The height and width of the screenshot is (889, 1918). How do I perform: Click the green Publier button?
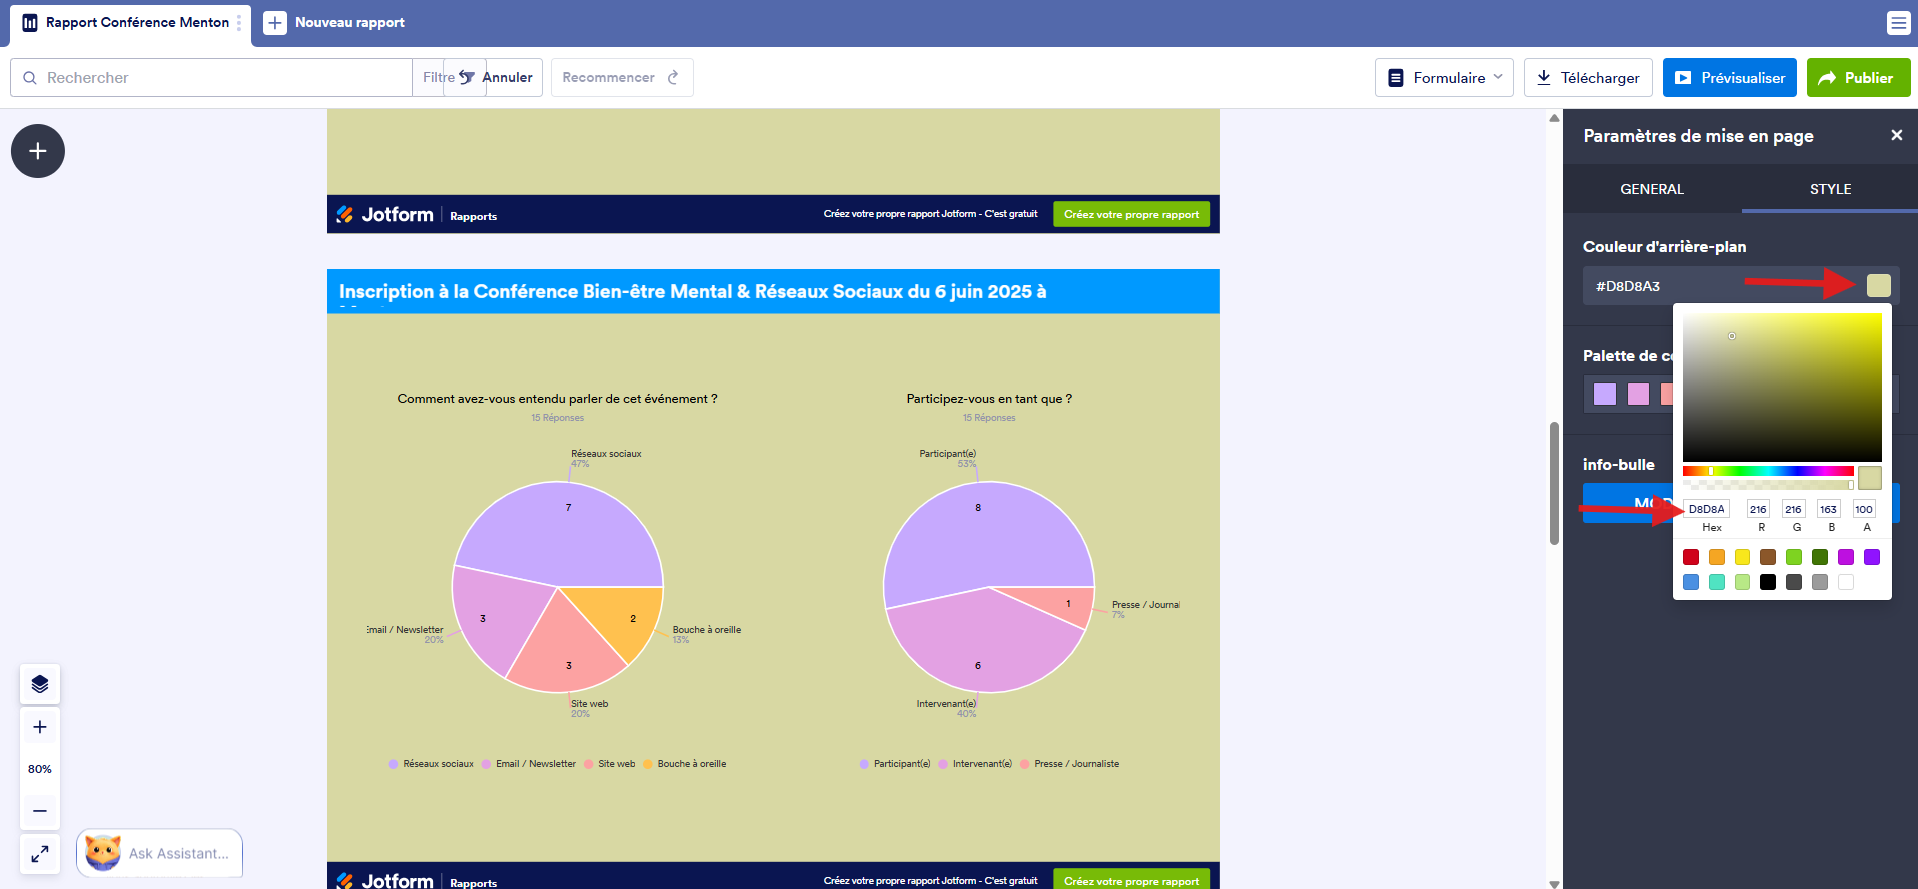point(1858,77)
